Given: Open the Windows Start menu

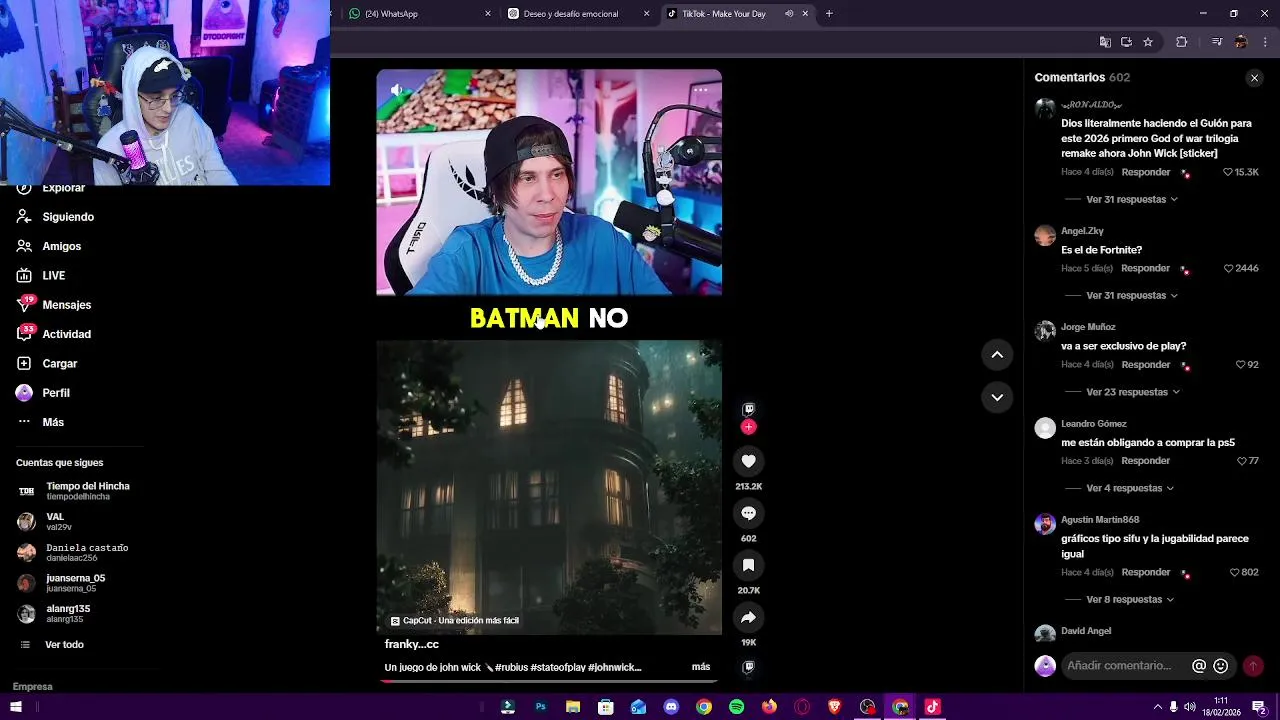Looking at the screenshot, I should [16, 707].
